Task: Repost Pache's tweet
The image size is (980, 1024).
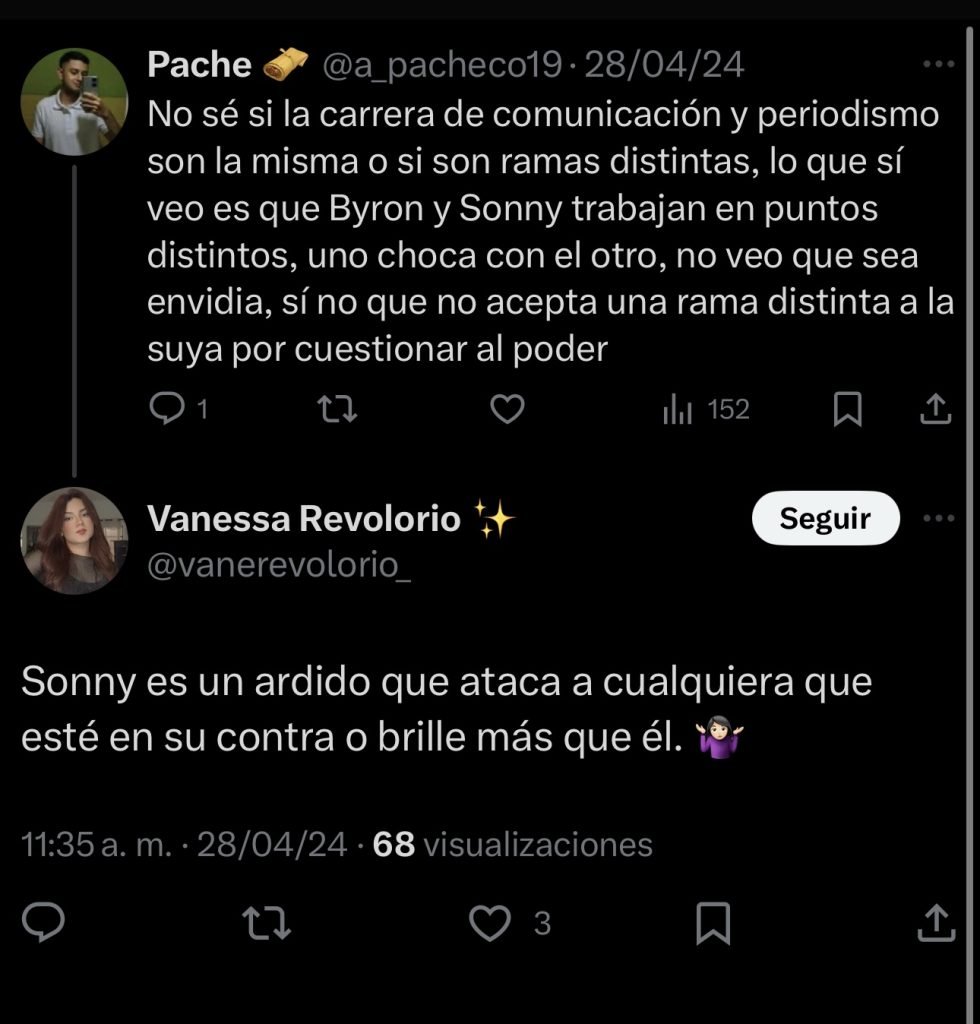Action: [x=336, y=409]
